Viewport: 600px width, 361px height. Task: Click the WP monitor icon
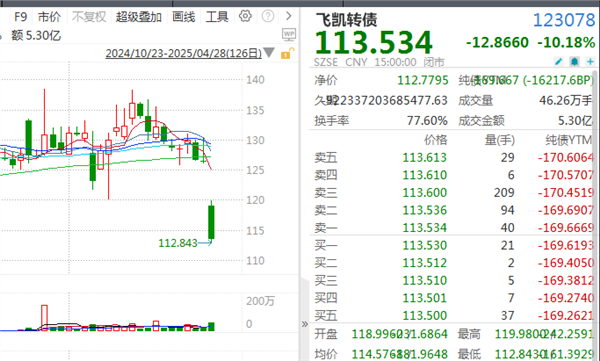289,35
